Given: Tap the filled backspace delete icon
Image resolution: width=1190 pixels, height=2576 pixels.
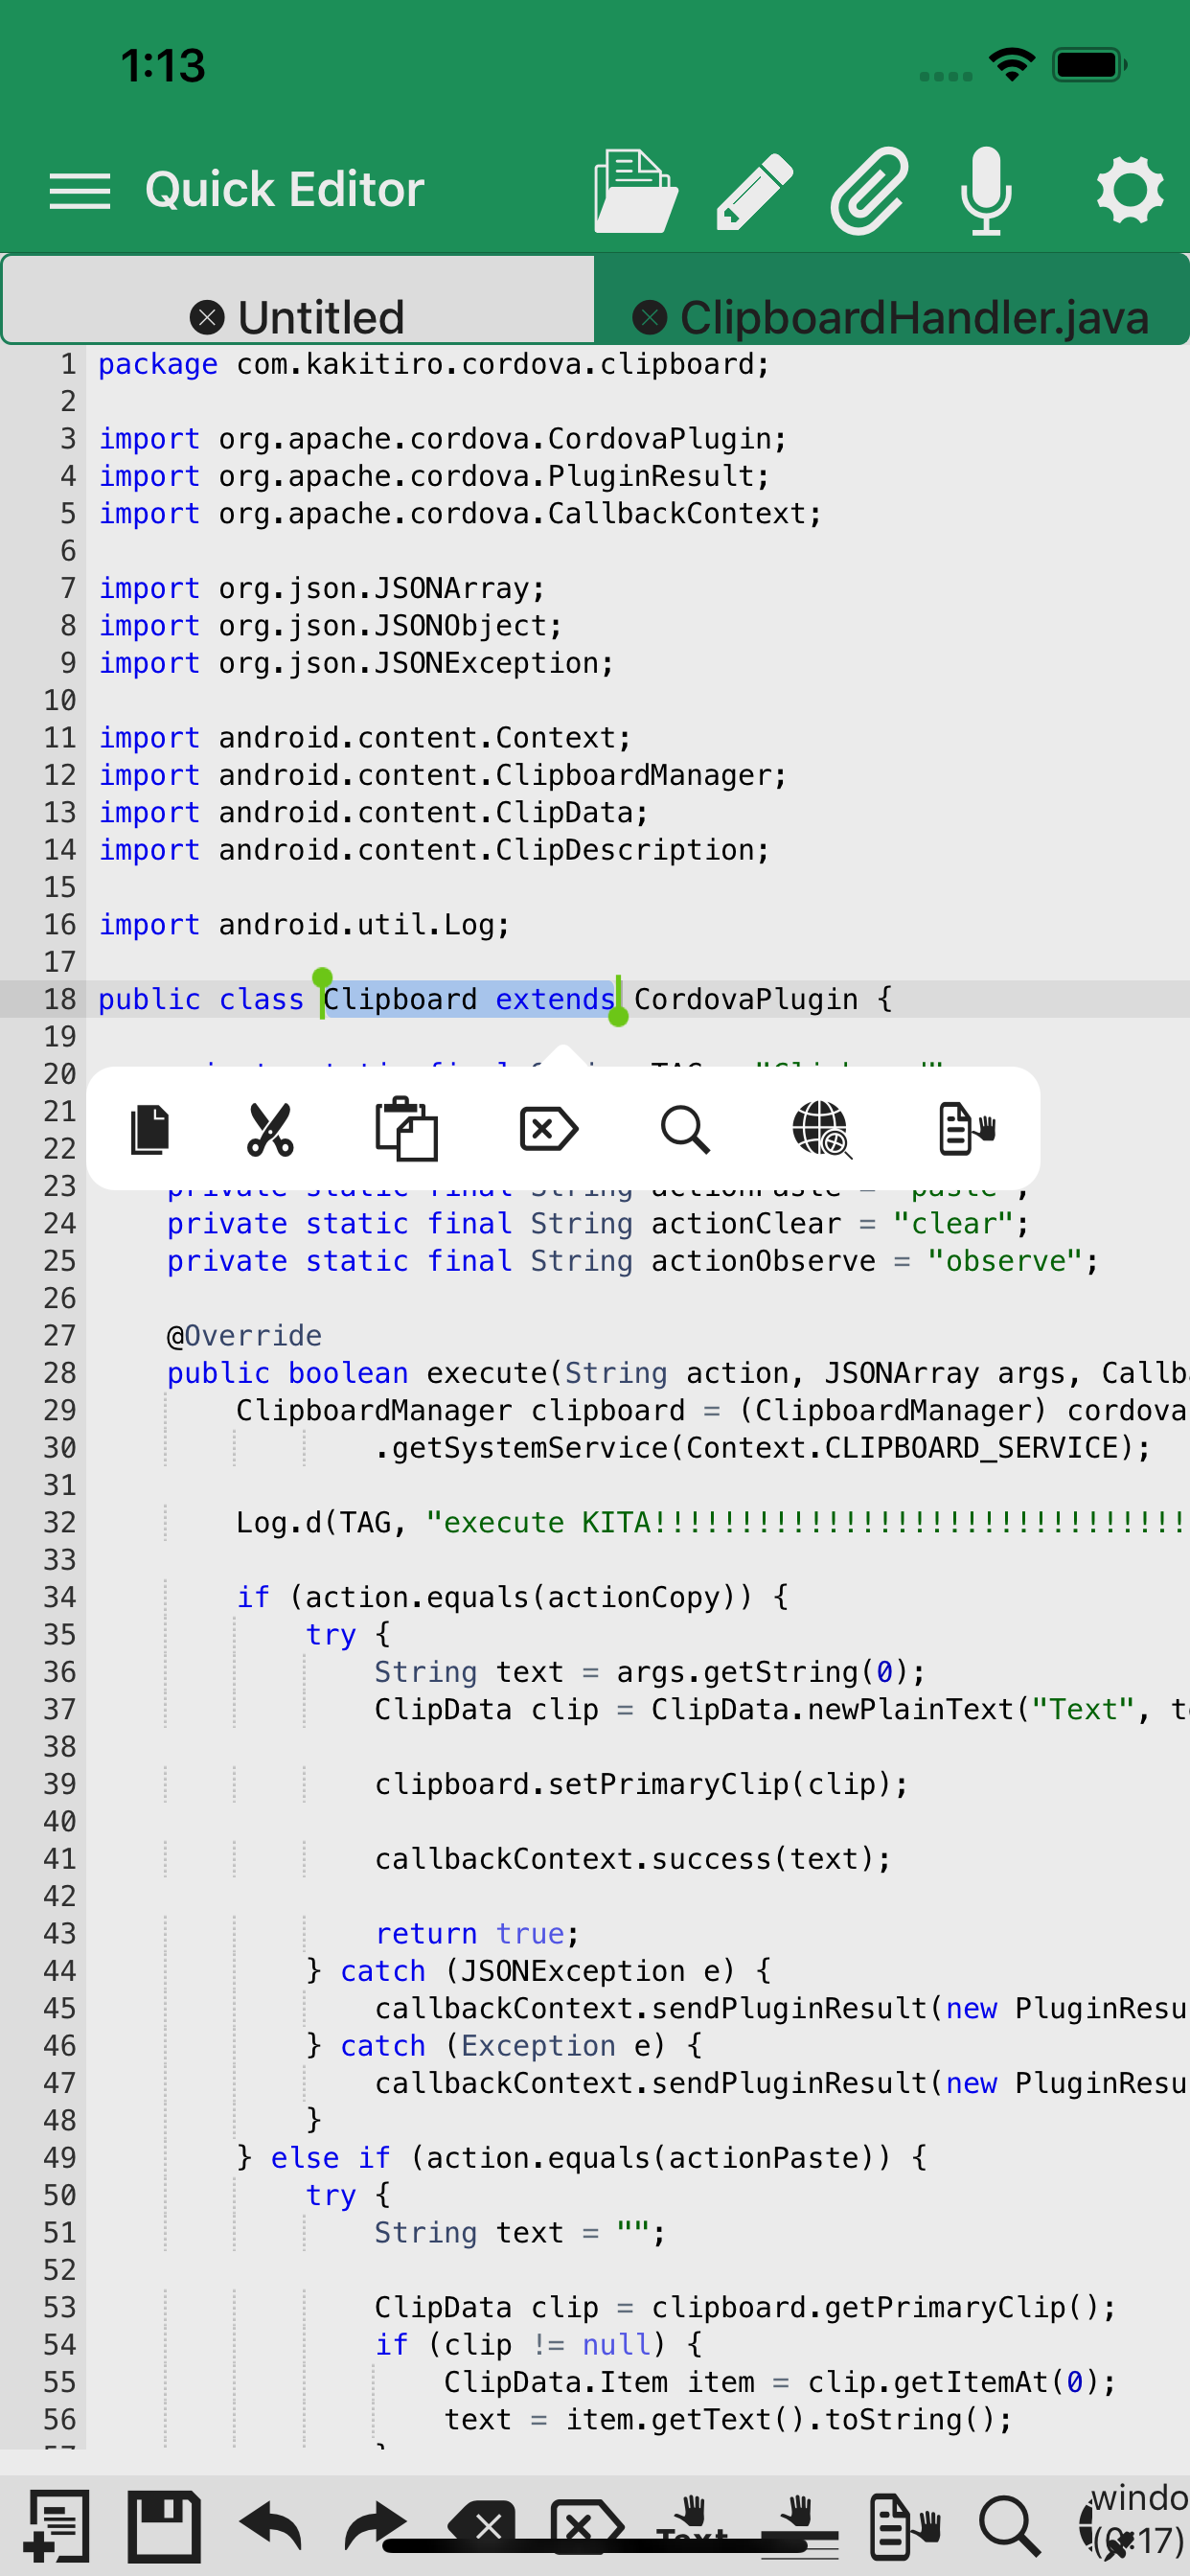Looking at the screenshot, I should click(482, 2527).
